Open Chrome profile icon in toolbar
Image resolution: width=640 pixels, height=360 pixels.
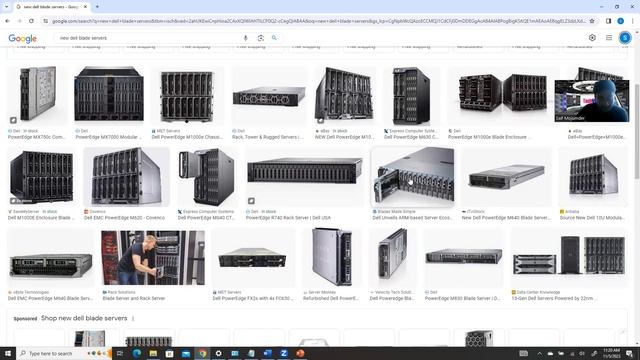pos(620,21)
